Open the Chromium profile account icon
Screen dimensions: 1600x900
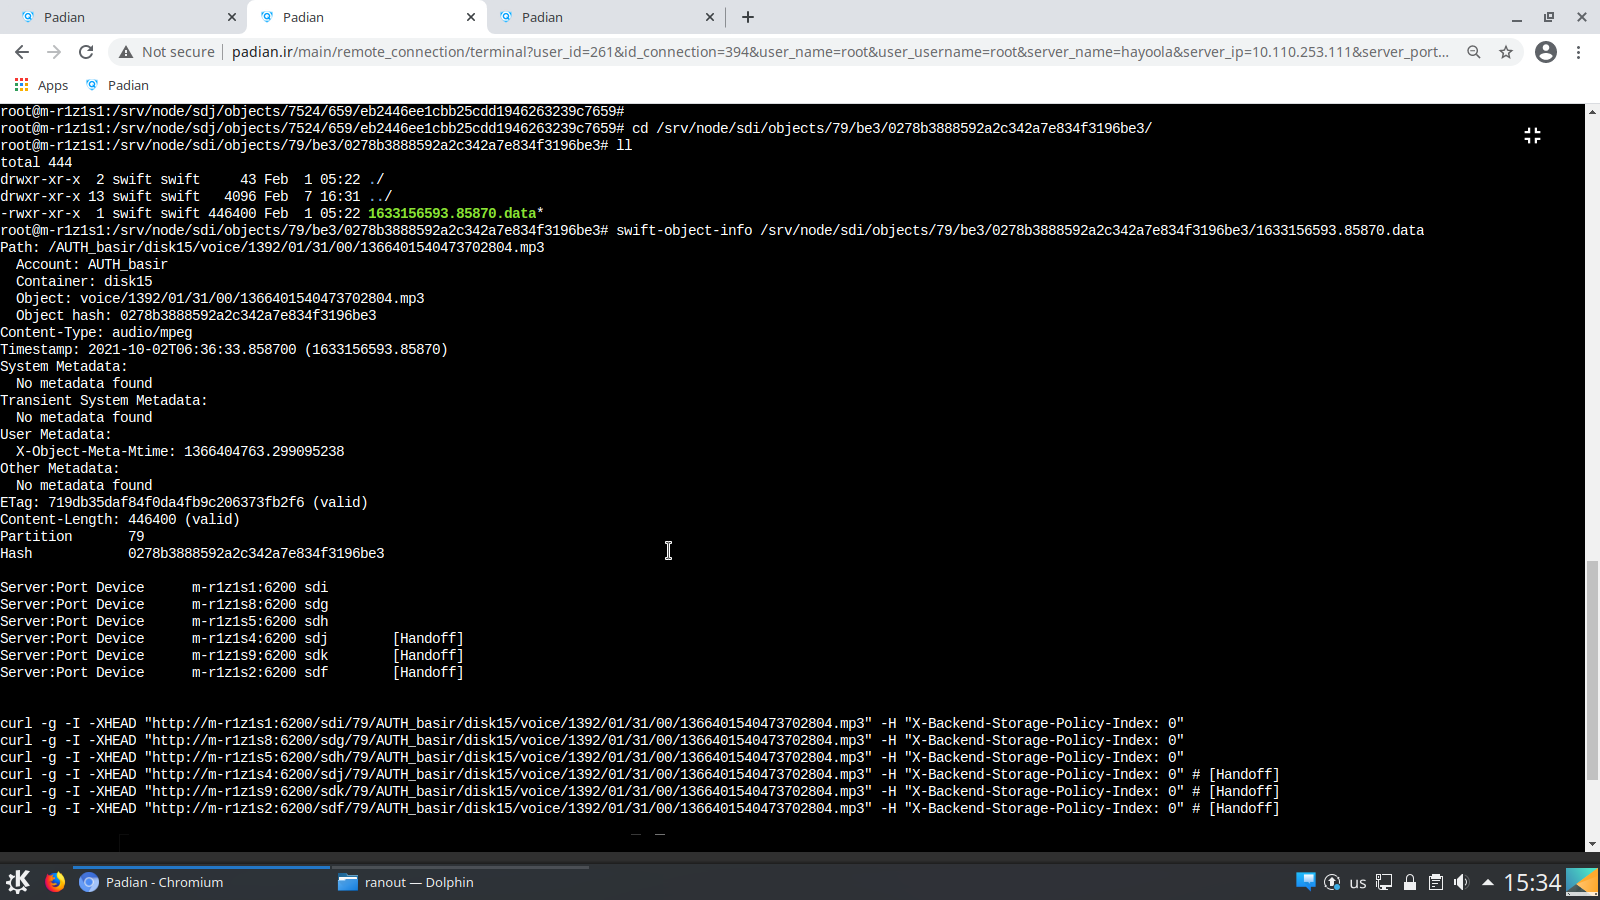coord(1546,52)
